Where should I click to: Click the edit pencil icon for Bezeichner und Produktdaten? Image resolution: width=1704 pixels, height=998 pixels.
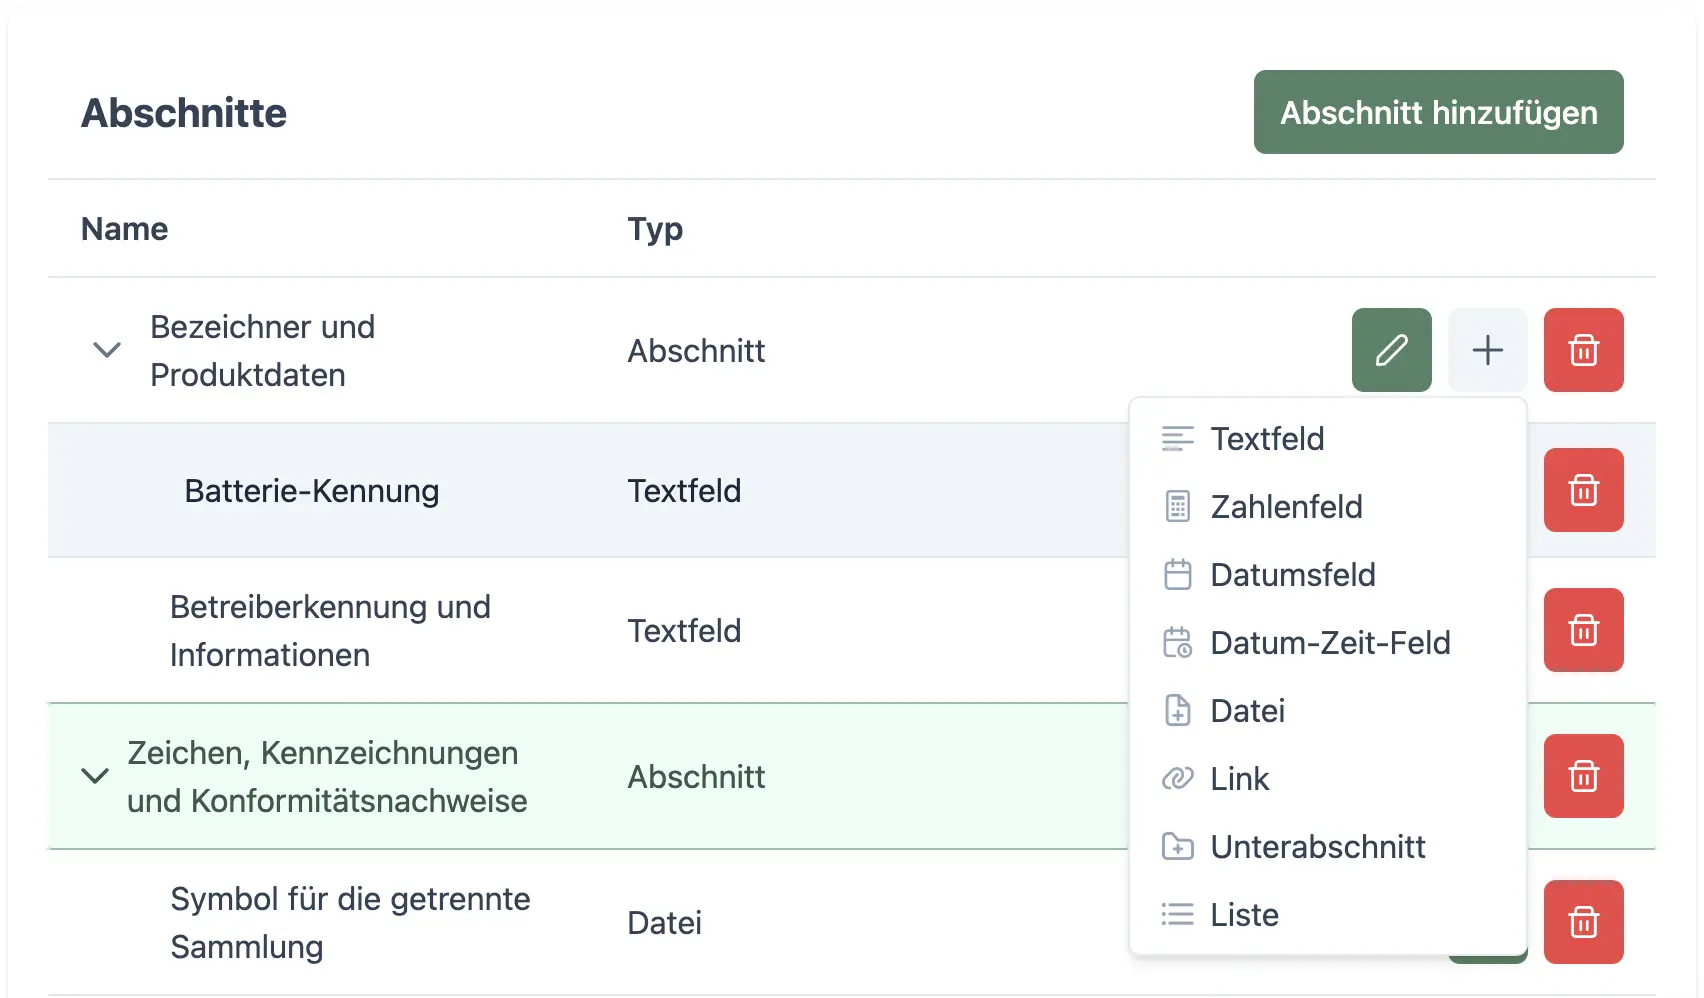click(1391, 350)
